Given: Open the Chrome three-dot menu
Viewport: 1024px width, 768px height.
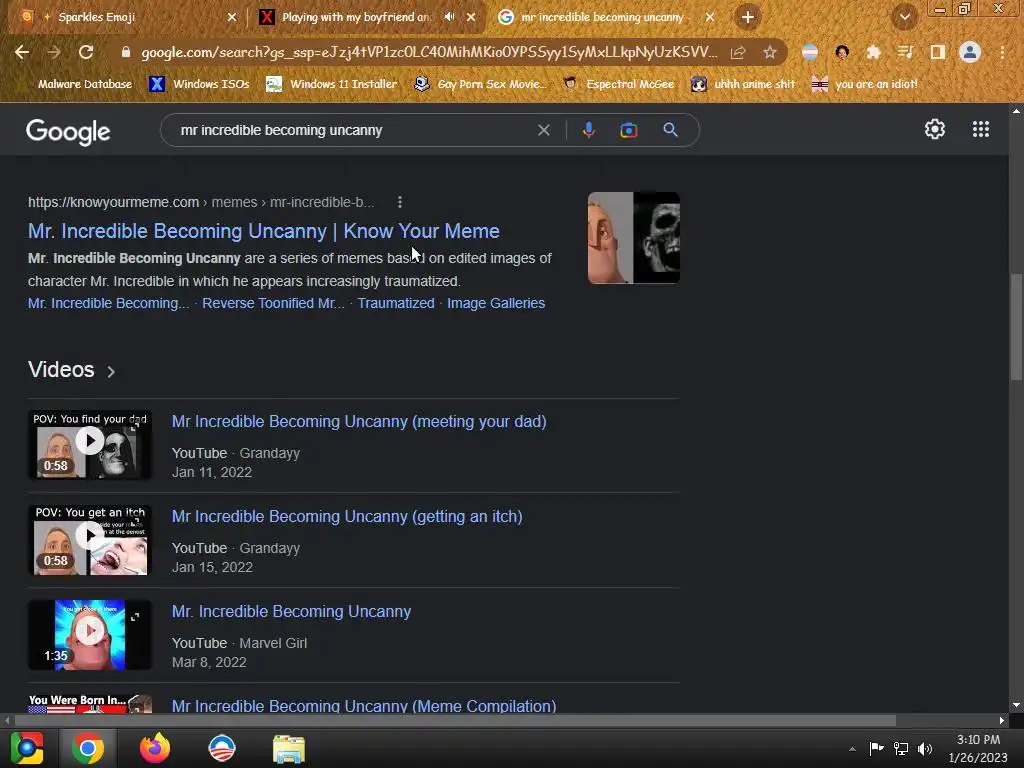Looking at the screenshot, I should point(1002,52).
